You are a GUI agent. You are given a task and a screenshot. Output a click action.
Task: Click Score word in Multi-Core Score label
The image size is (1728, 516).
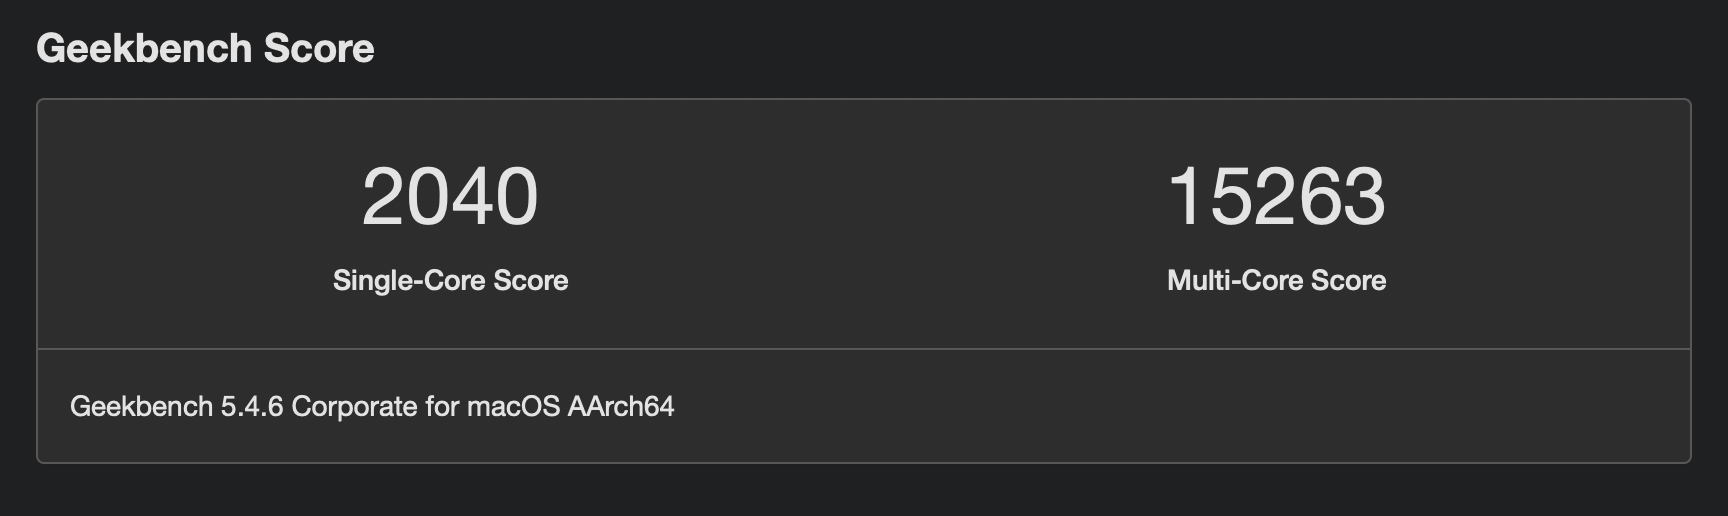[1349, 280]
